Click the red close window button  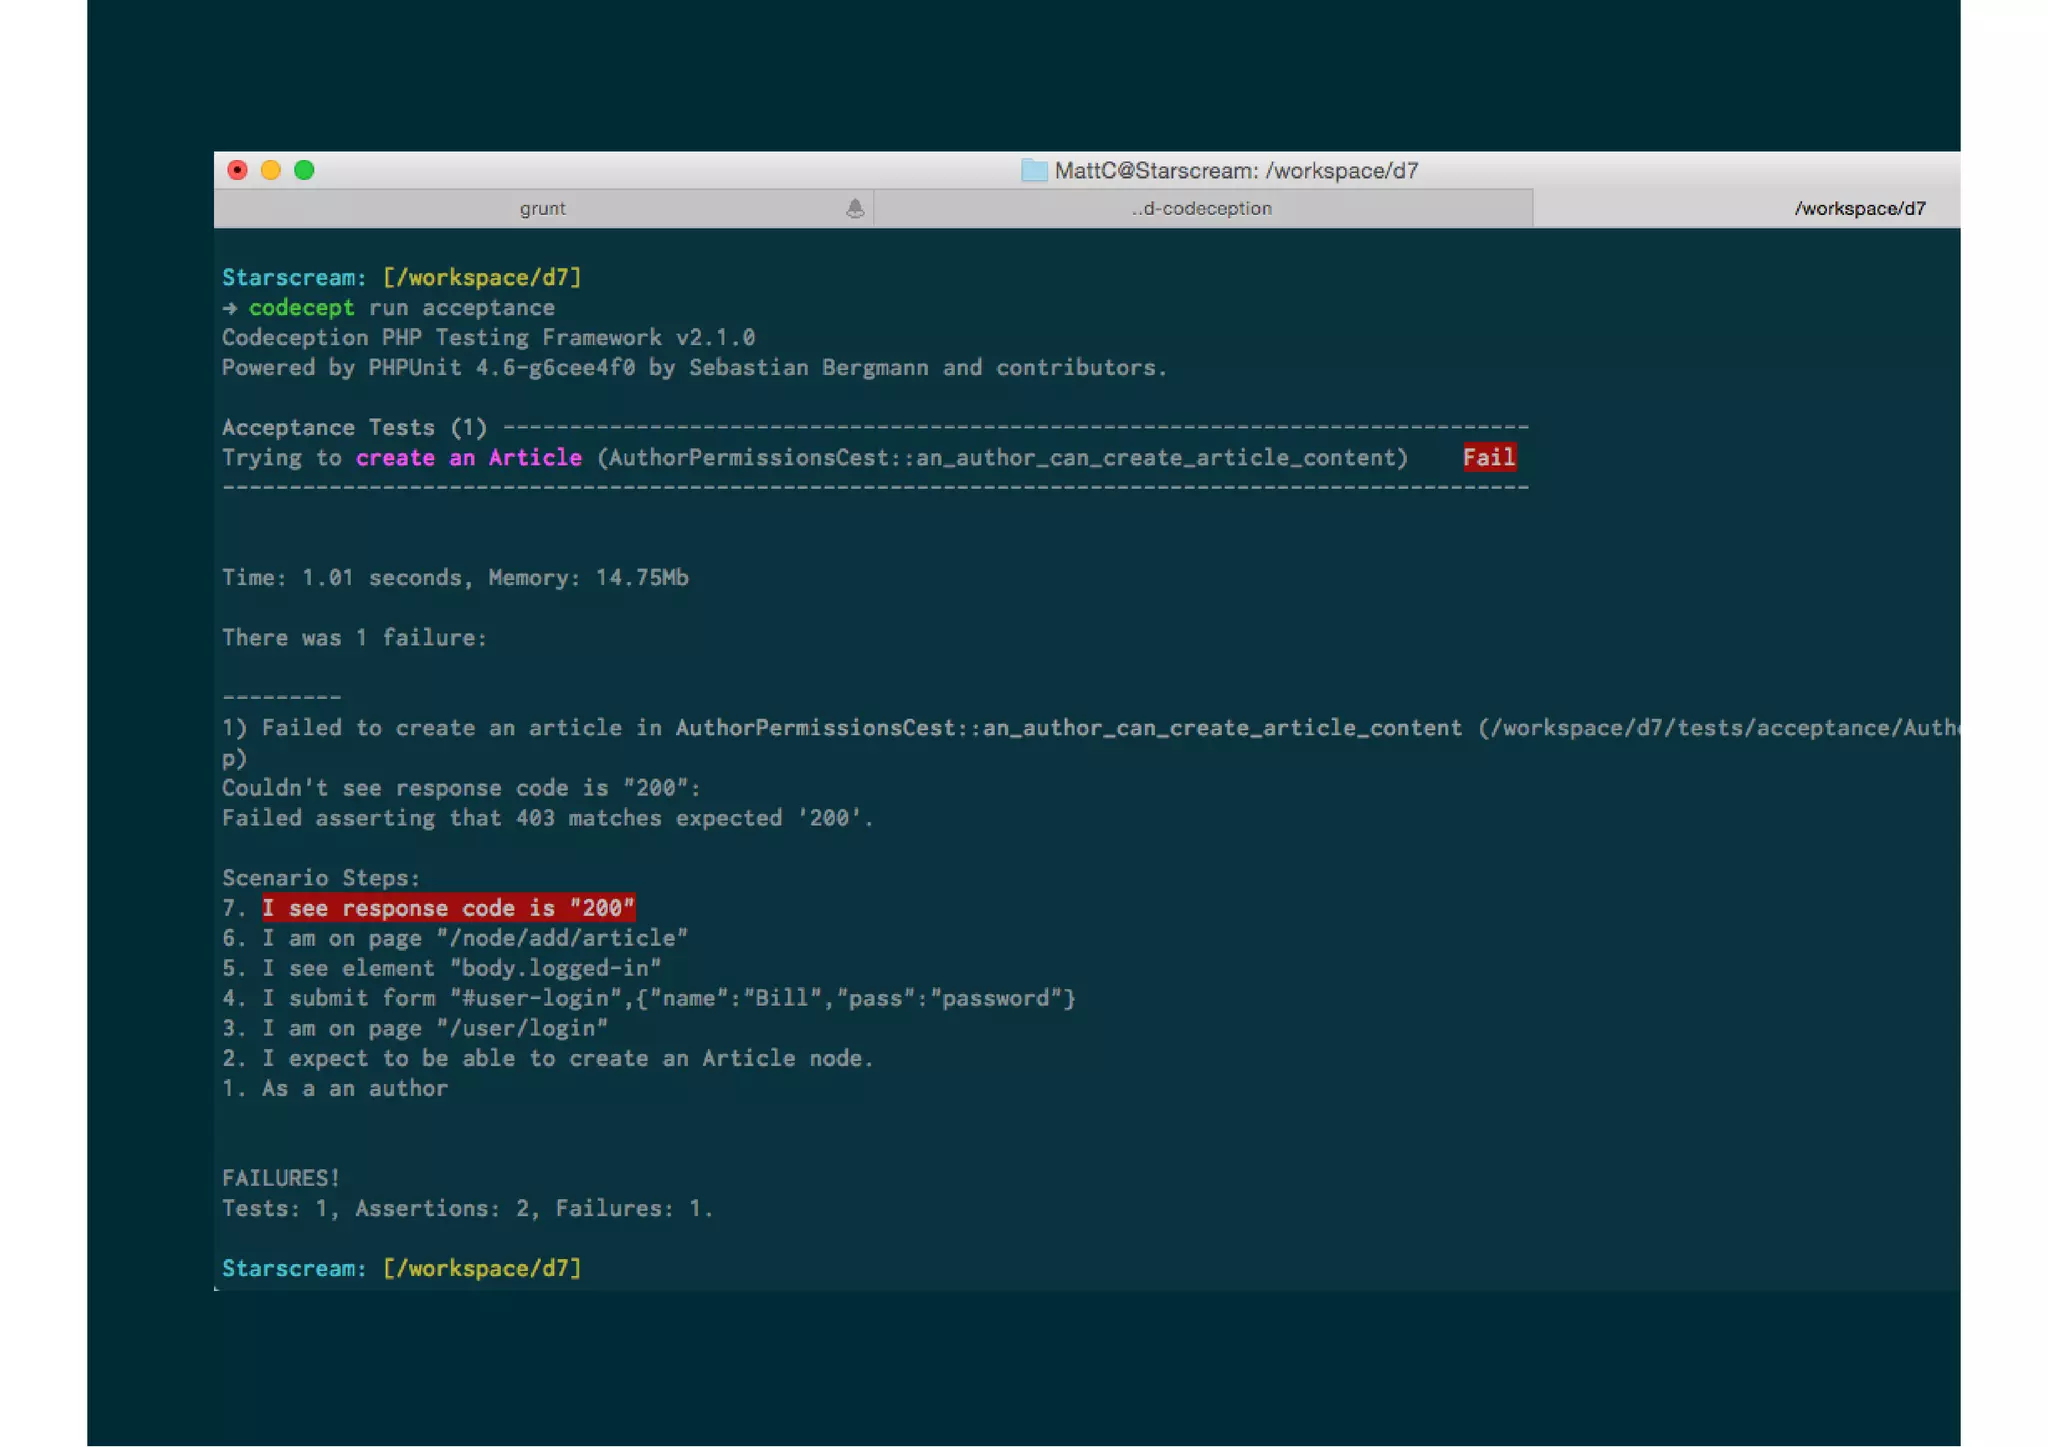click(237, 170)
